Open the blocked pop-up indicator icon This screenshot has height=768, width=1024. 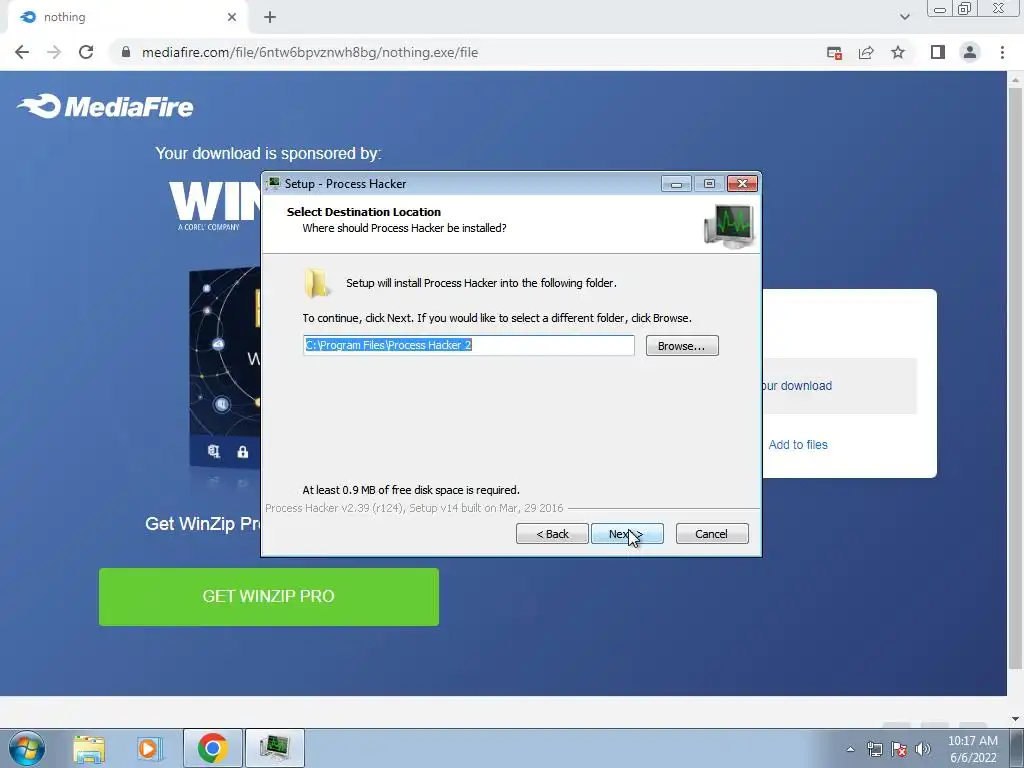pos(834,53)
